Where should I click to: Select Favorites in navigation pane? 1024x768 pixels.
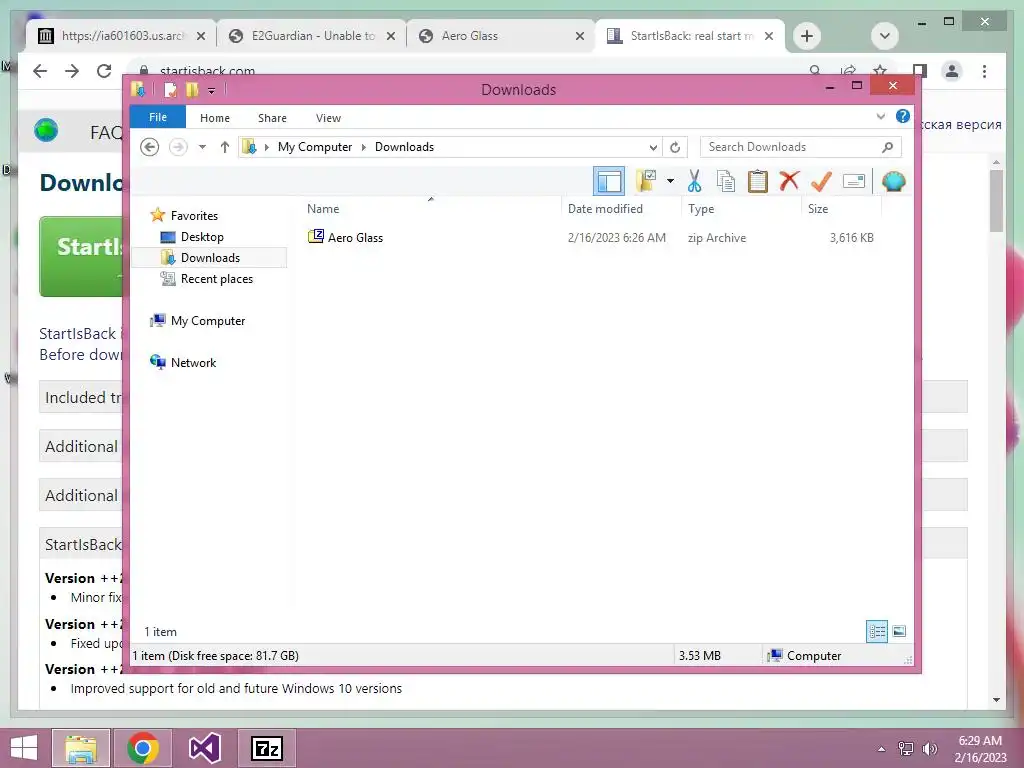click(x=194, y=216)
